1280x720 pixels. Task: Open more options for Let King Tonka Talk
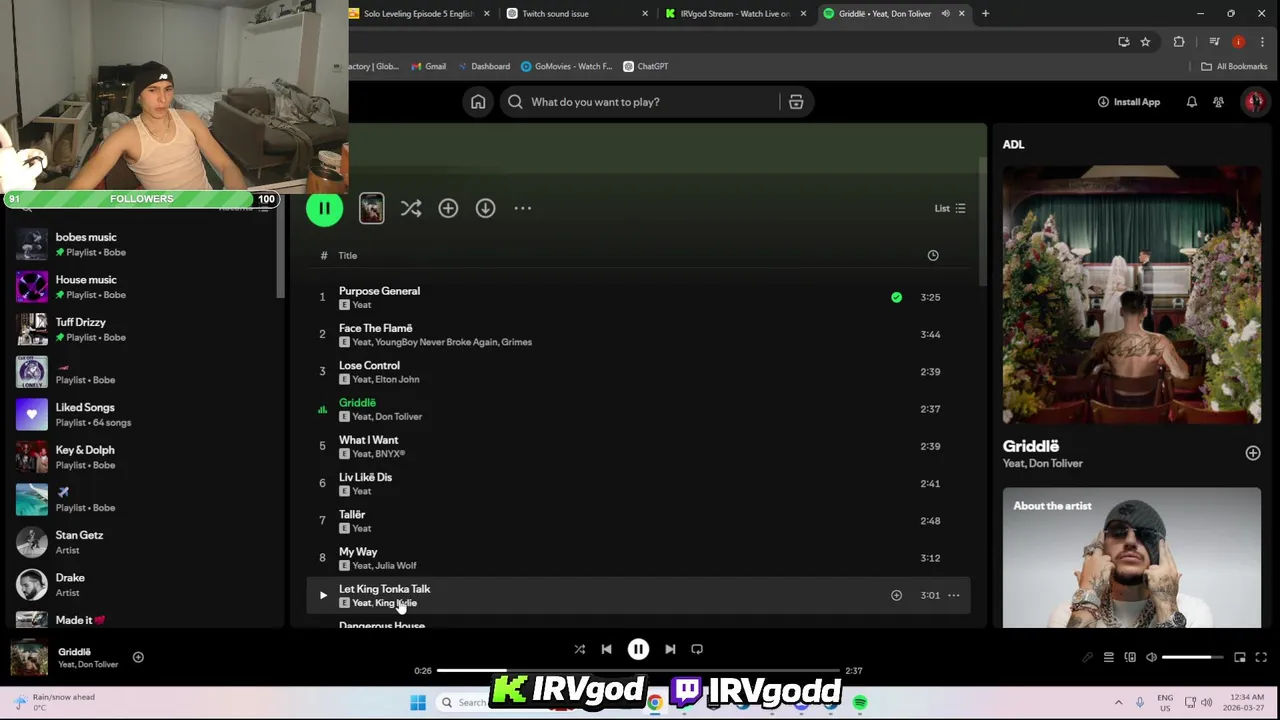coord(953,596)
